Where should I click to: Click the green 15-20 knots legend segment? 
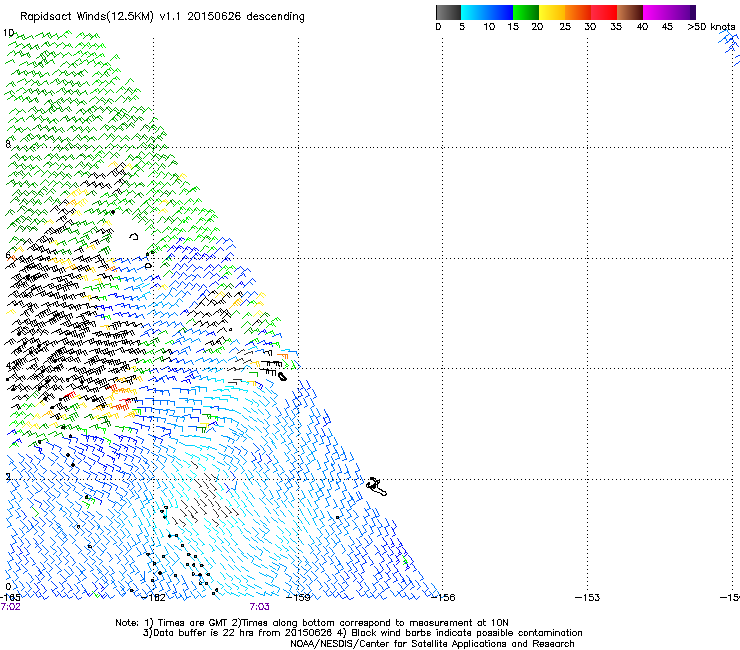(x=526, y=12)
